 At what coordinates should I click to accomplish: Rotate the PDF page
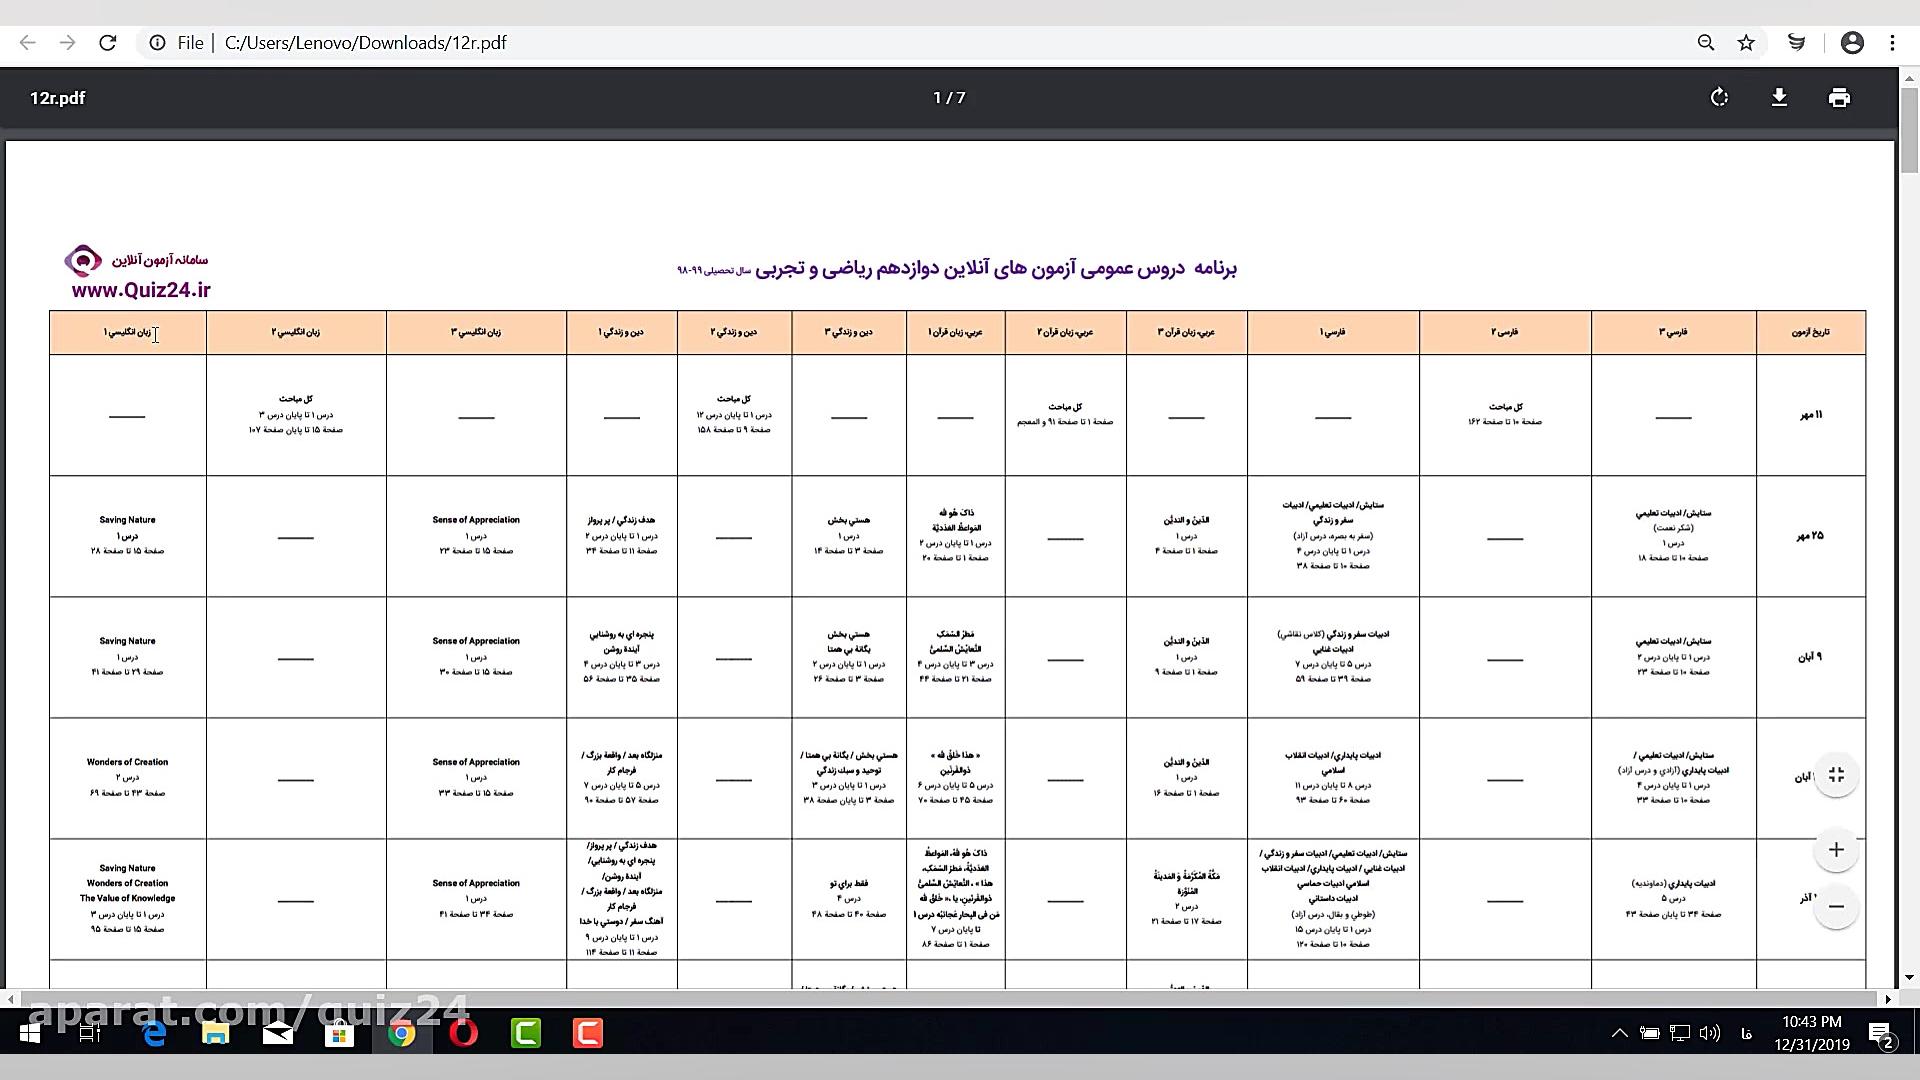tap(1720, 97)
